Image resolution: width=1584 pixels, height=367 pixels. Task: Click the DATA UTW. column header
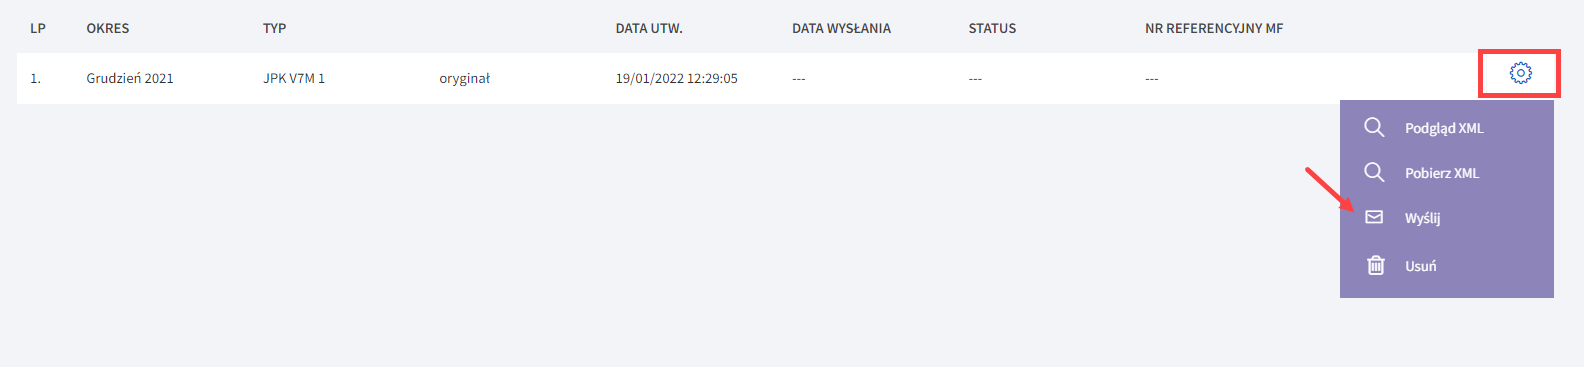tap(649, 28)
